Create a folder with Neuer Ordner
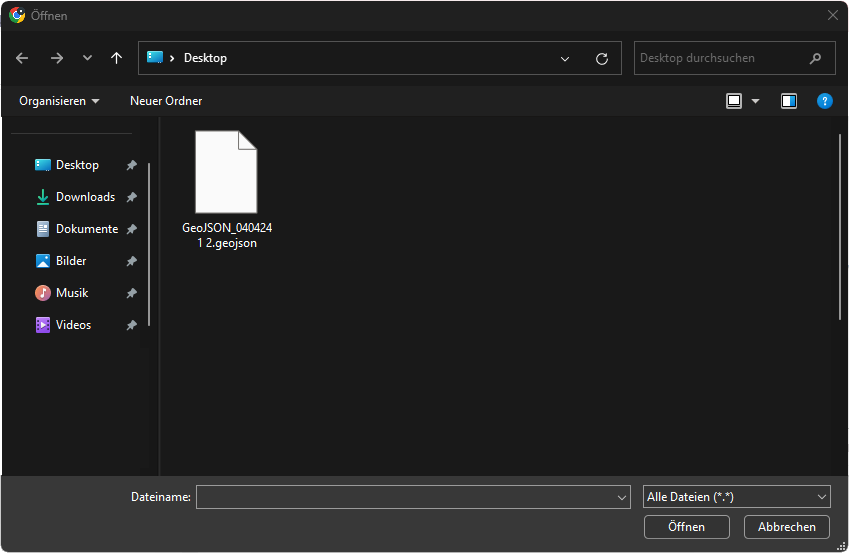 tap(166, 101)
